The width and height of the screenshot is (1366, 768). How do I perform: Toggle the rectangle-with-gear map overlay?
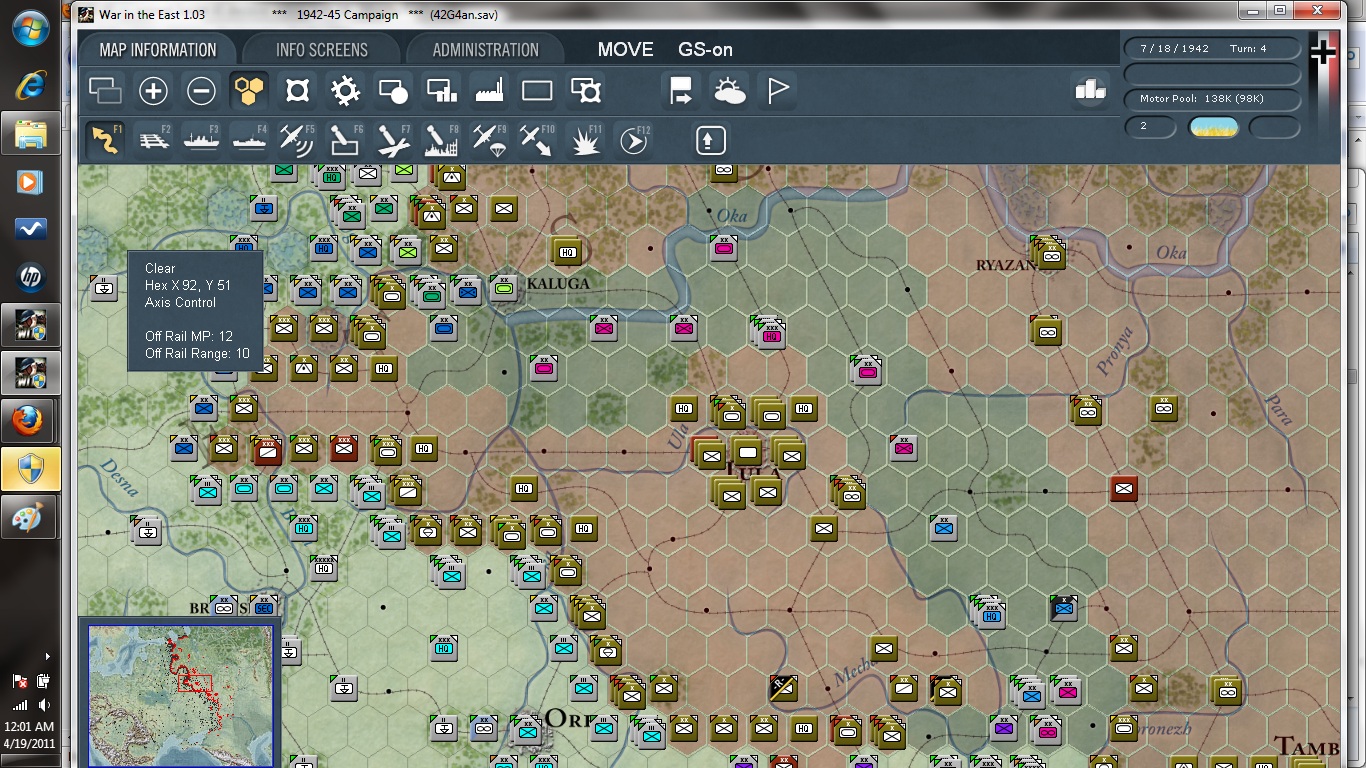pos(585,92)
